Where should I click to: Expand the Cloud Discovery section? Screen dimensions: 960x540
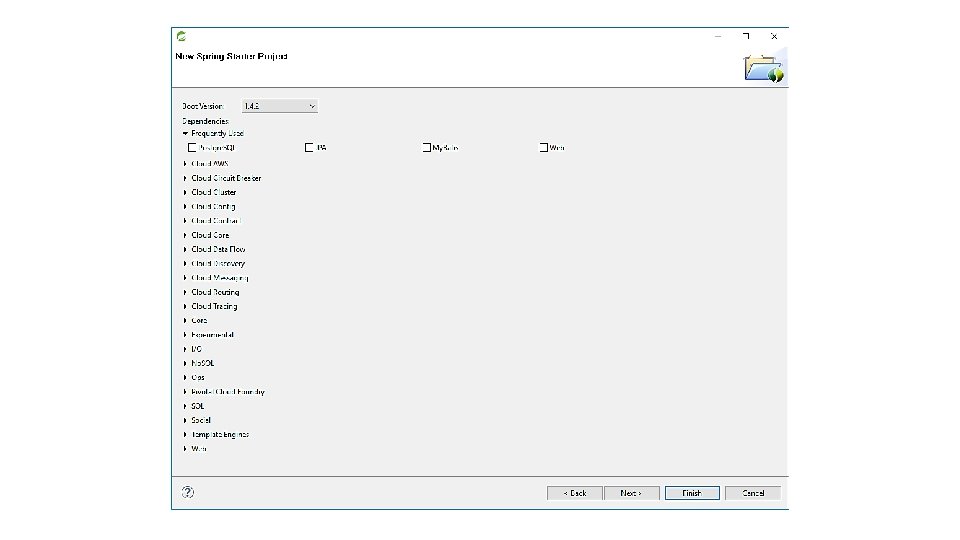pyautogui.click(x=185, y=264)
